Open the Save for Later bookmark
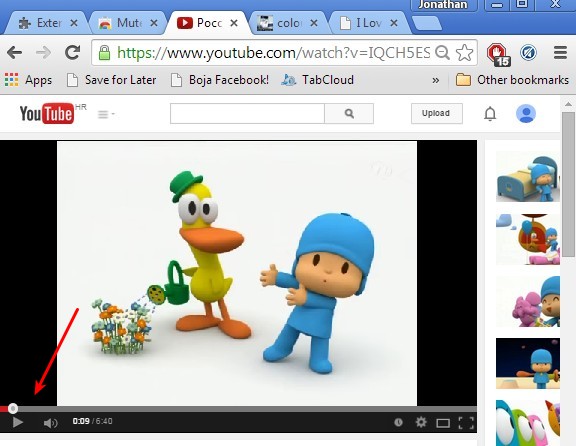The image size is (576, 446). point(112,80)
